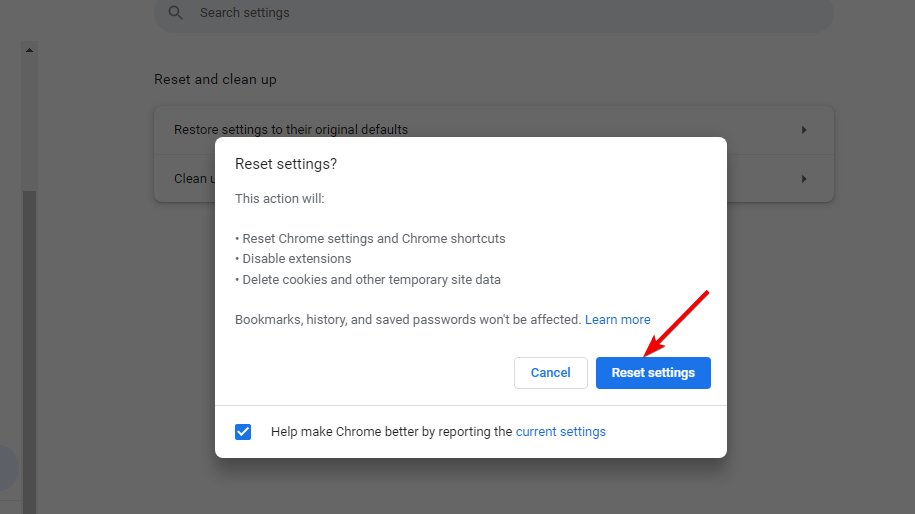Expand the Clean up computer row arrow

tap(804, 179)
